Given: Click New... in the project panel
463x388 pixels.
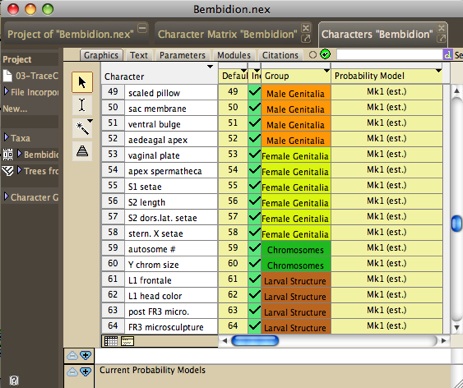Looking at the screenshot, I should [15, 109].
